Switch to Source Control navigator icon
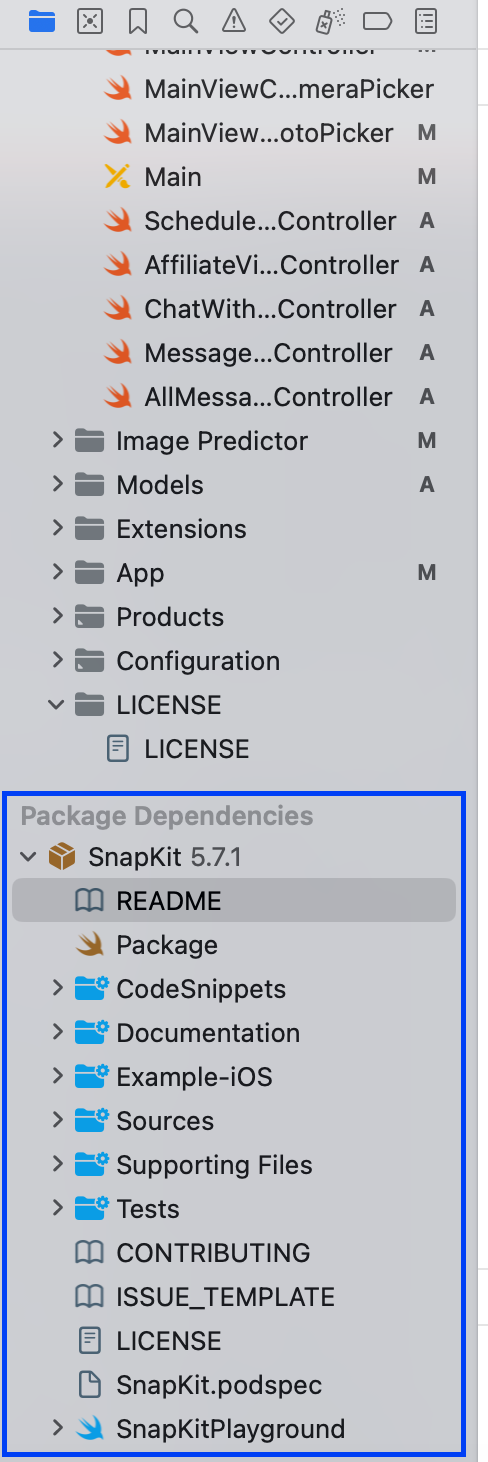 (90, 20)
